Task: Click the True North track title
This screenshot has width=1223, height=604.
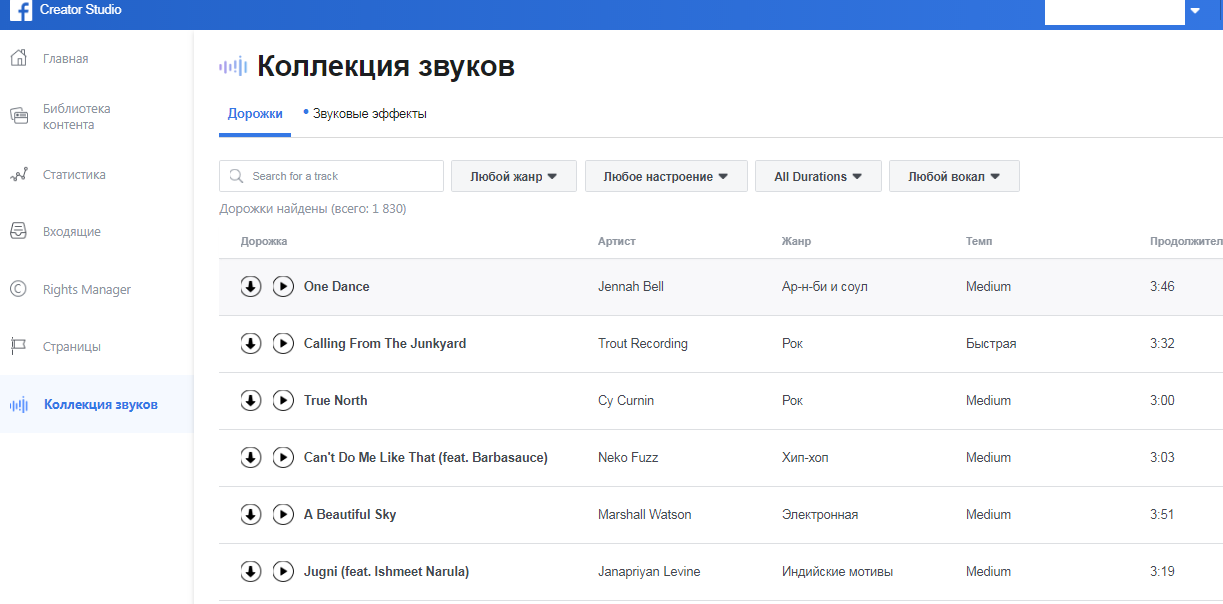Action: click(x=336, y=400)
